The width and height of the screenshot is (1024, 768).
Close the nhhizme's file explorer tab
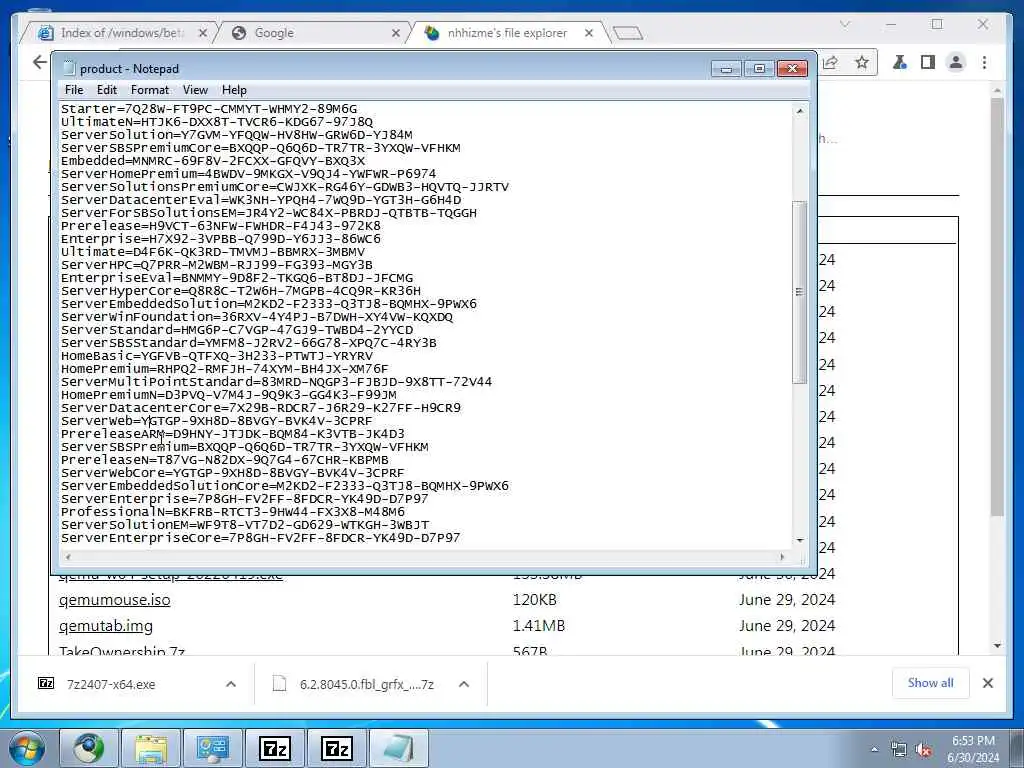(588, 33)
